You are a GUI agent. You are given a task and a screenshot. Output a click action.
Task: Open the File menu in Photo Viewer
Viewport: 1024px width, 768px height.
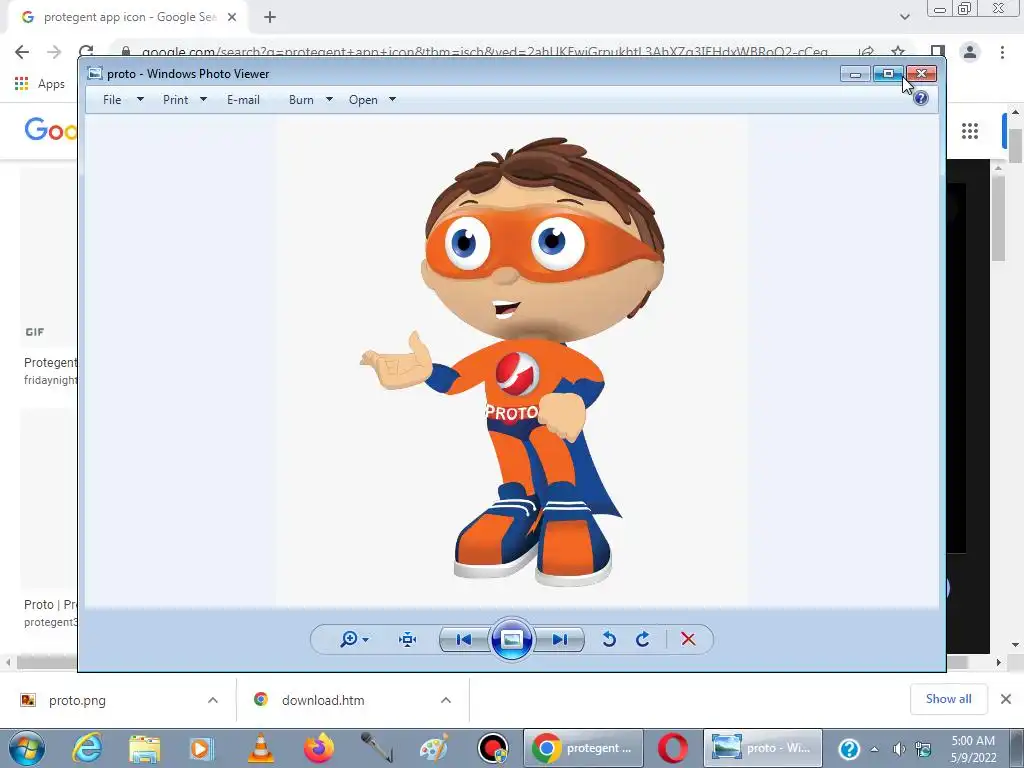pos(112,100)
